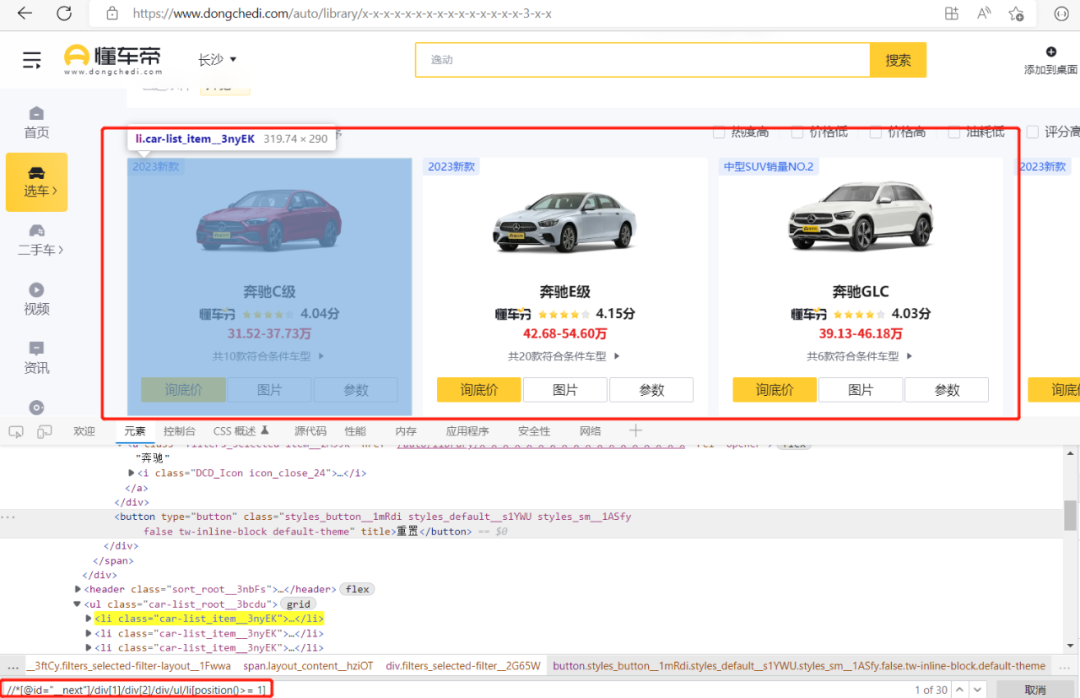Switch to the 控制台 DevTools tab
Viewport: 1080px width, 698px height.
click(x=179, y=431)
